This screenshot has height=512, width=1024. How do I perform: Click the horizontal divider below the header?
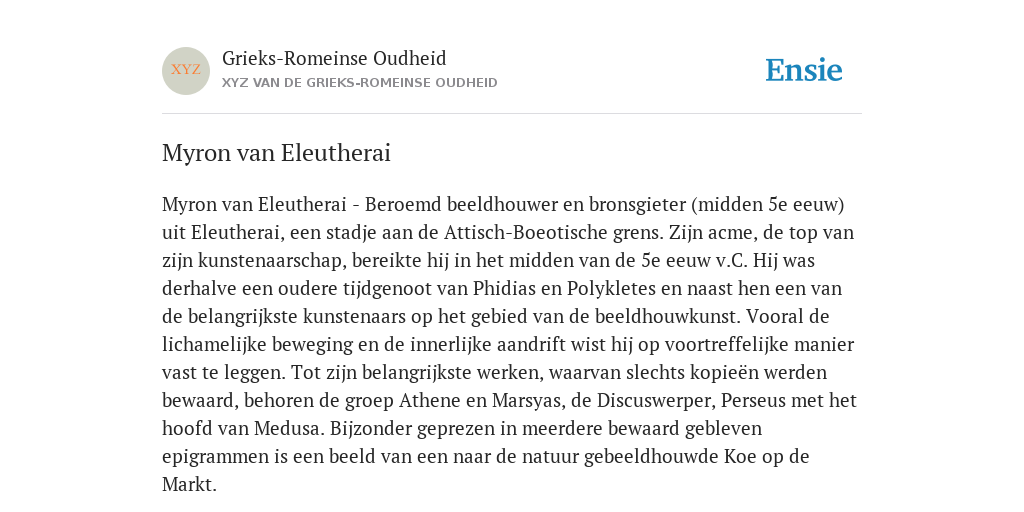point(512,114)
